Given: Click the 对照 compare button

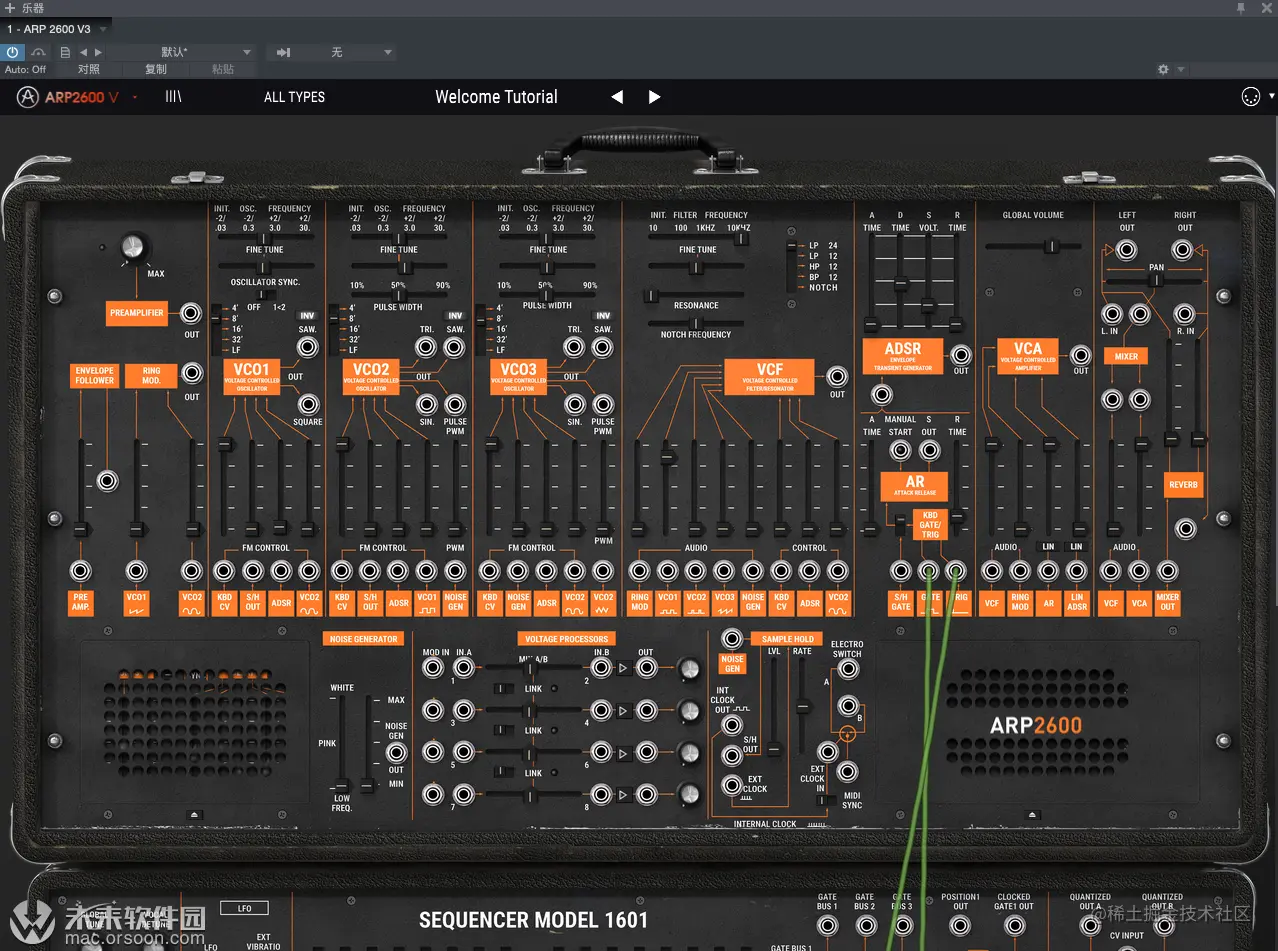Looking at the screenshot, I should [x=89, y=69].
